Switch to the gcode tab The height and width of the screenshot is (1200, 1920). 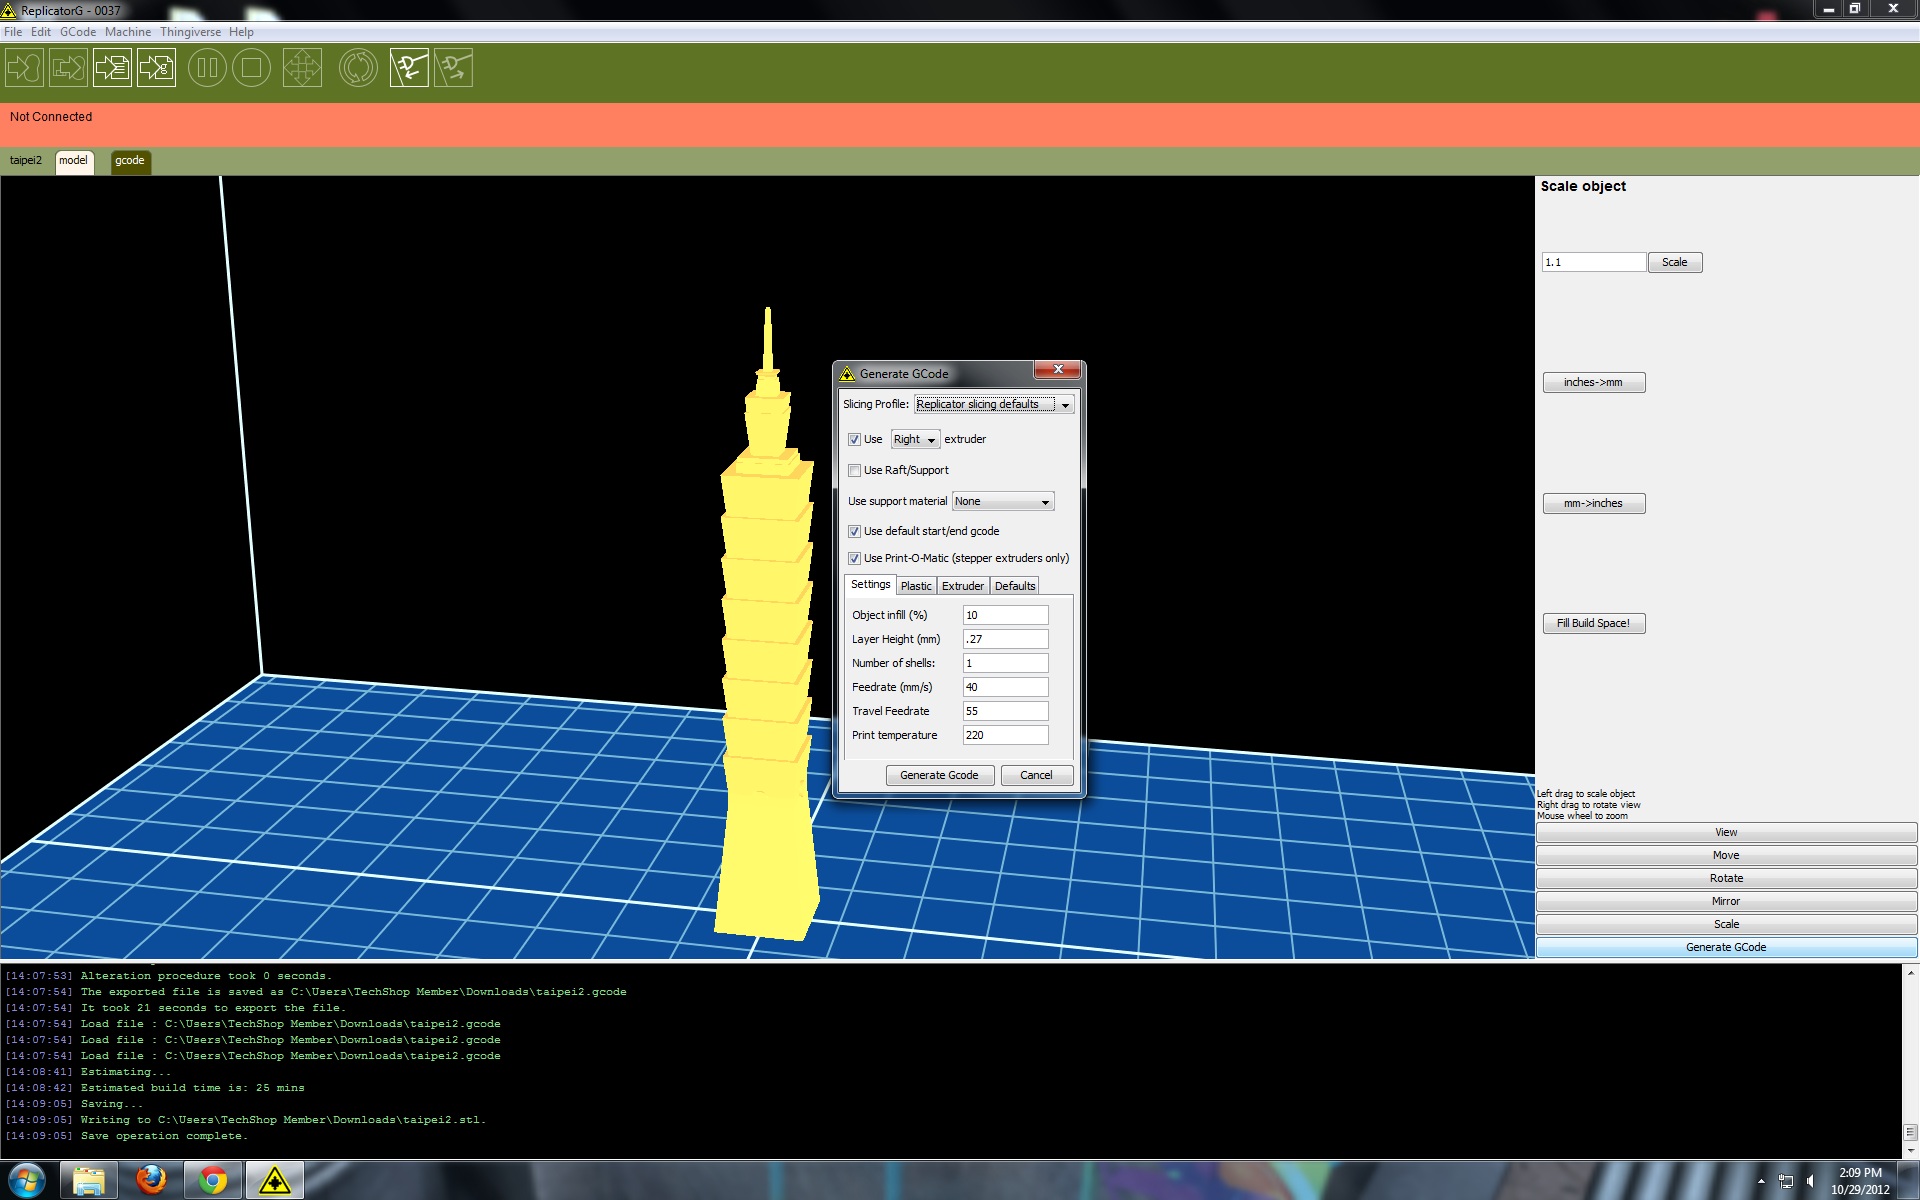[x=130, y=161]
